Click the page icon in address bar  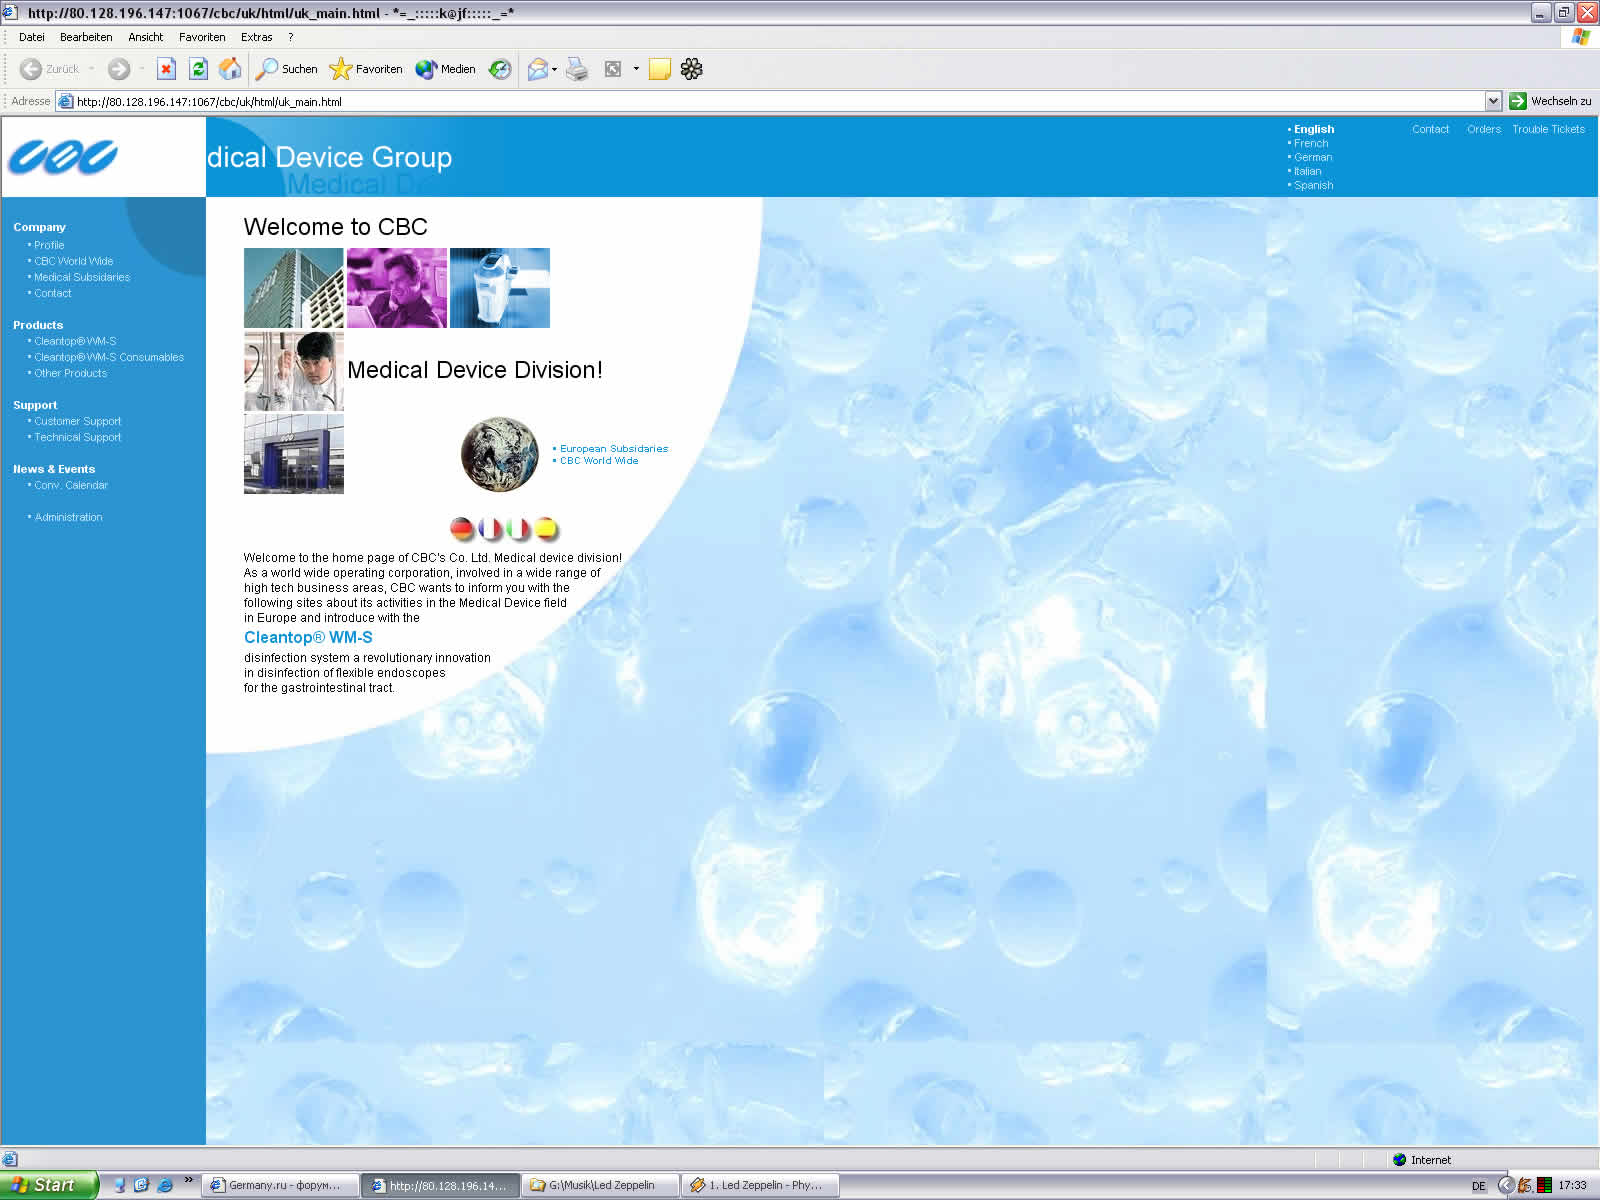click(x=66, y=101)
